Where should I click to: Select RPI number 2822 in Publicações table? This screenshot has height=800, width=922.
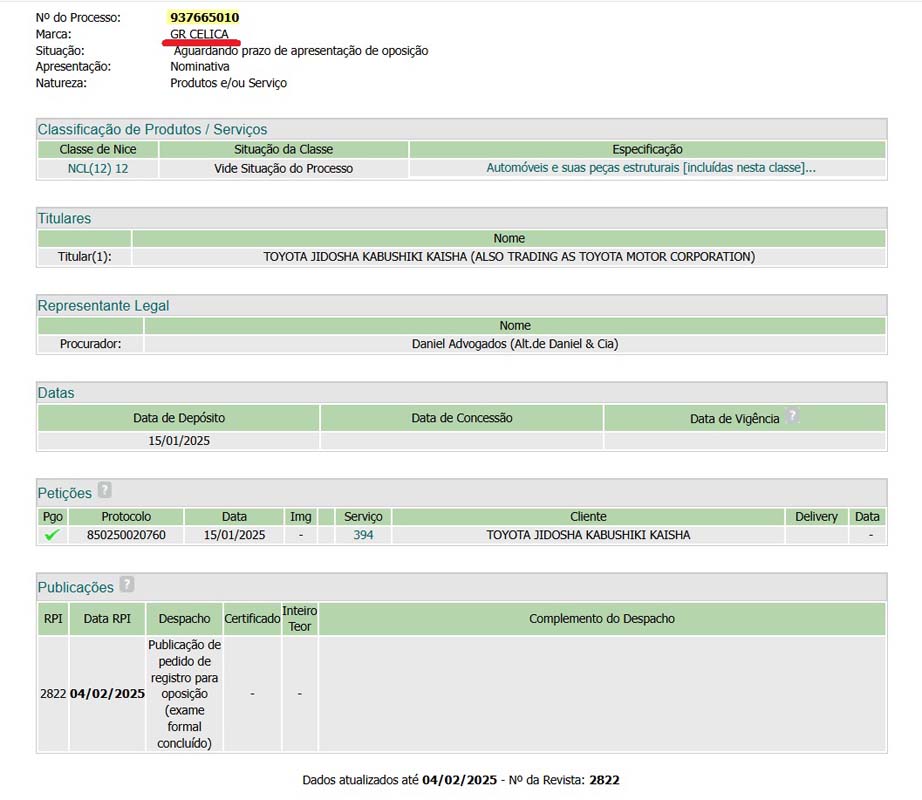tap(53, 693)
